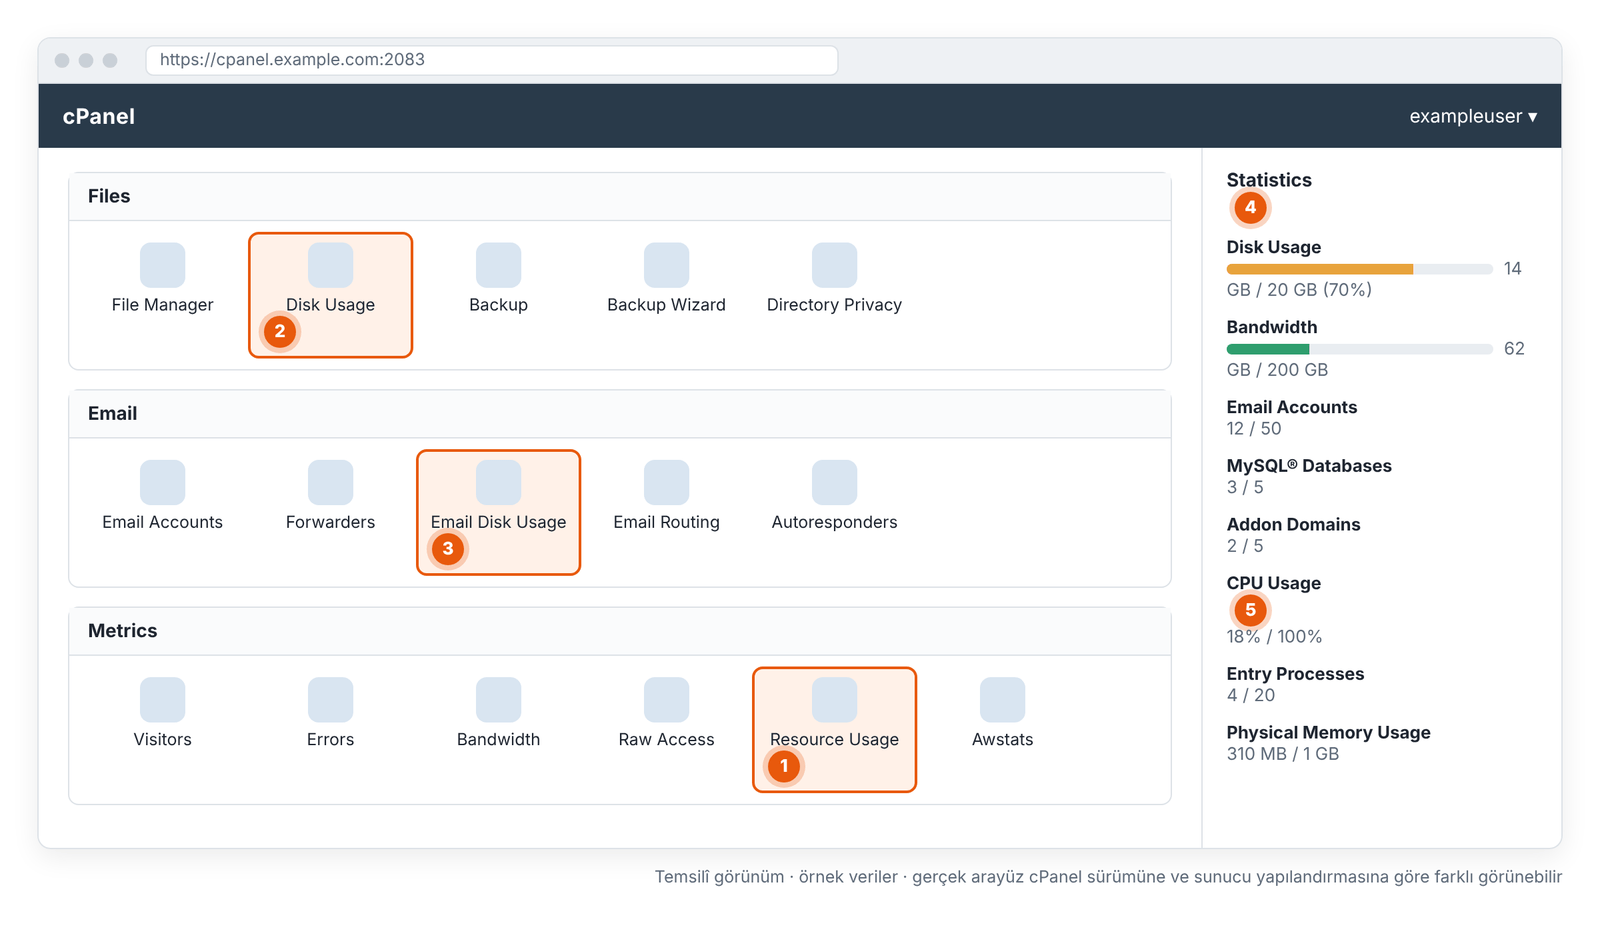1600x925 pixels.
Task: Open Email Disk Usage
Action: [x=498, y=512]
